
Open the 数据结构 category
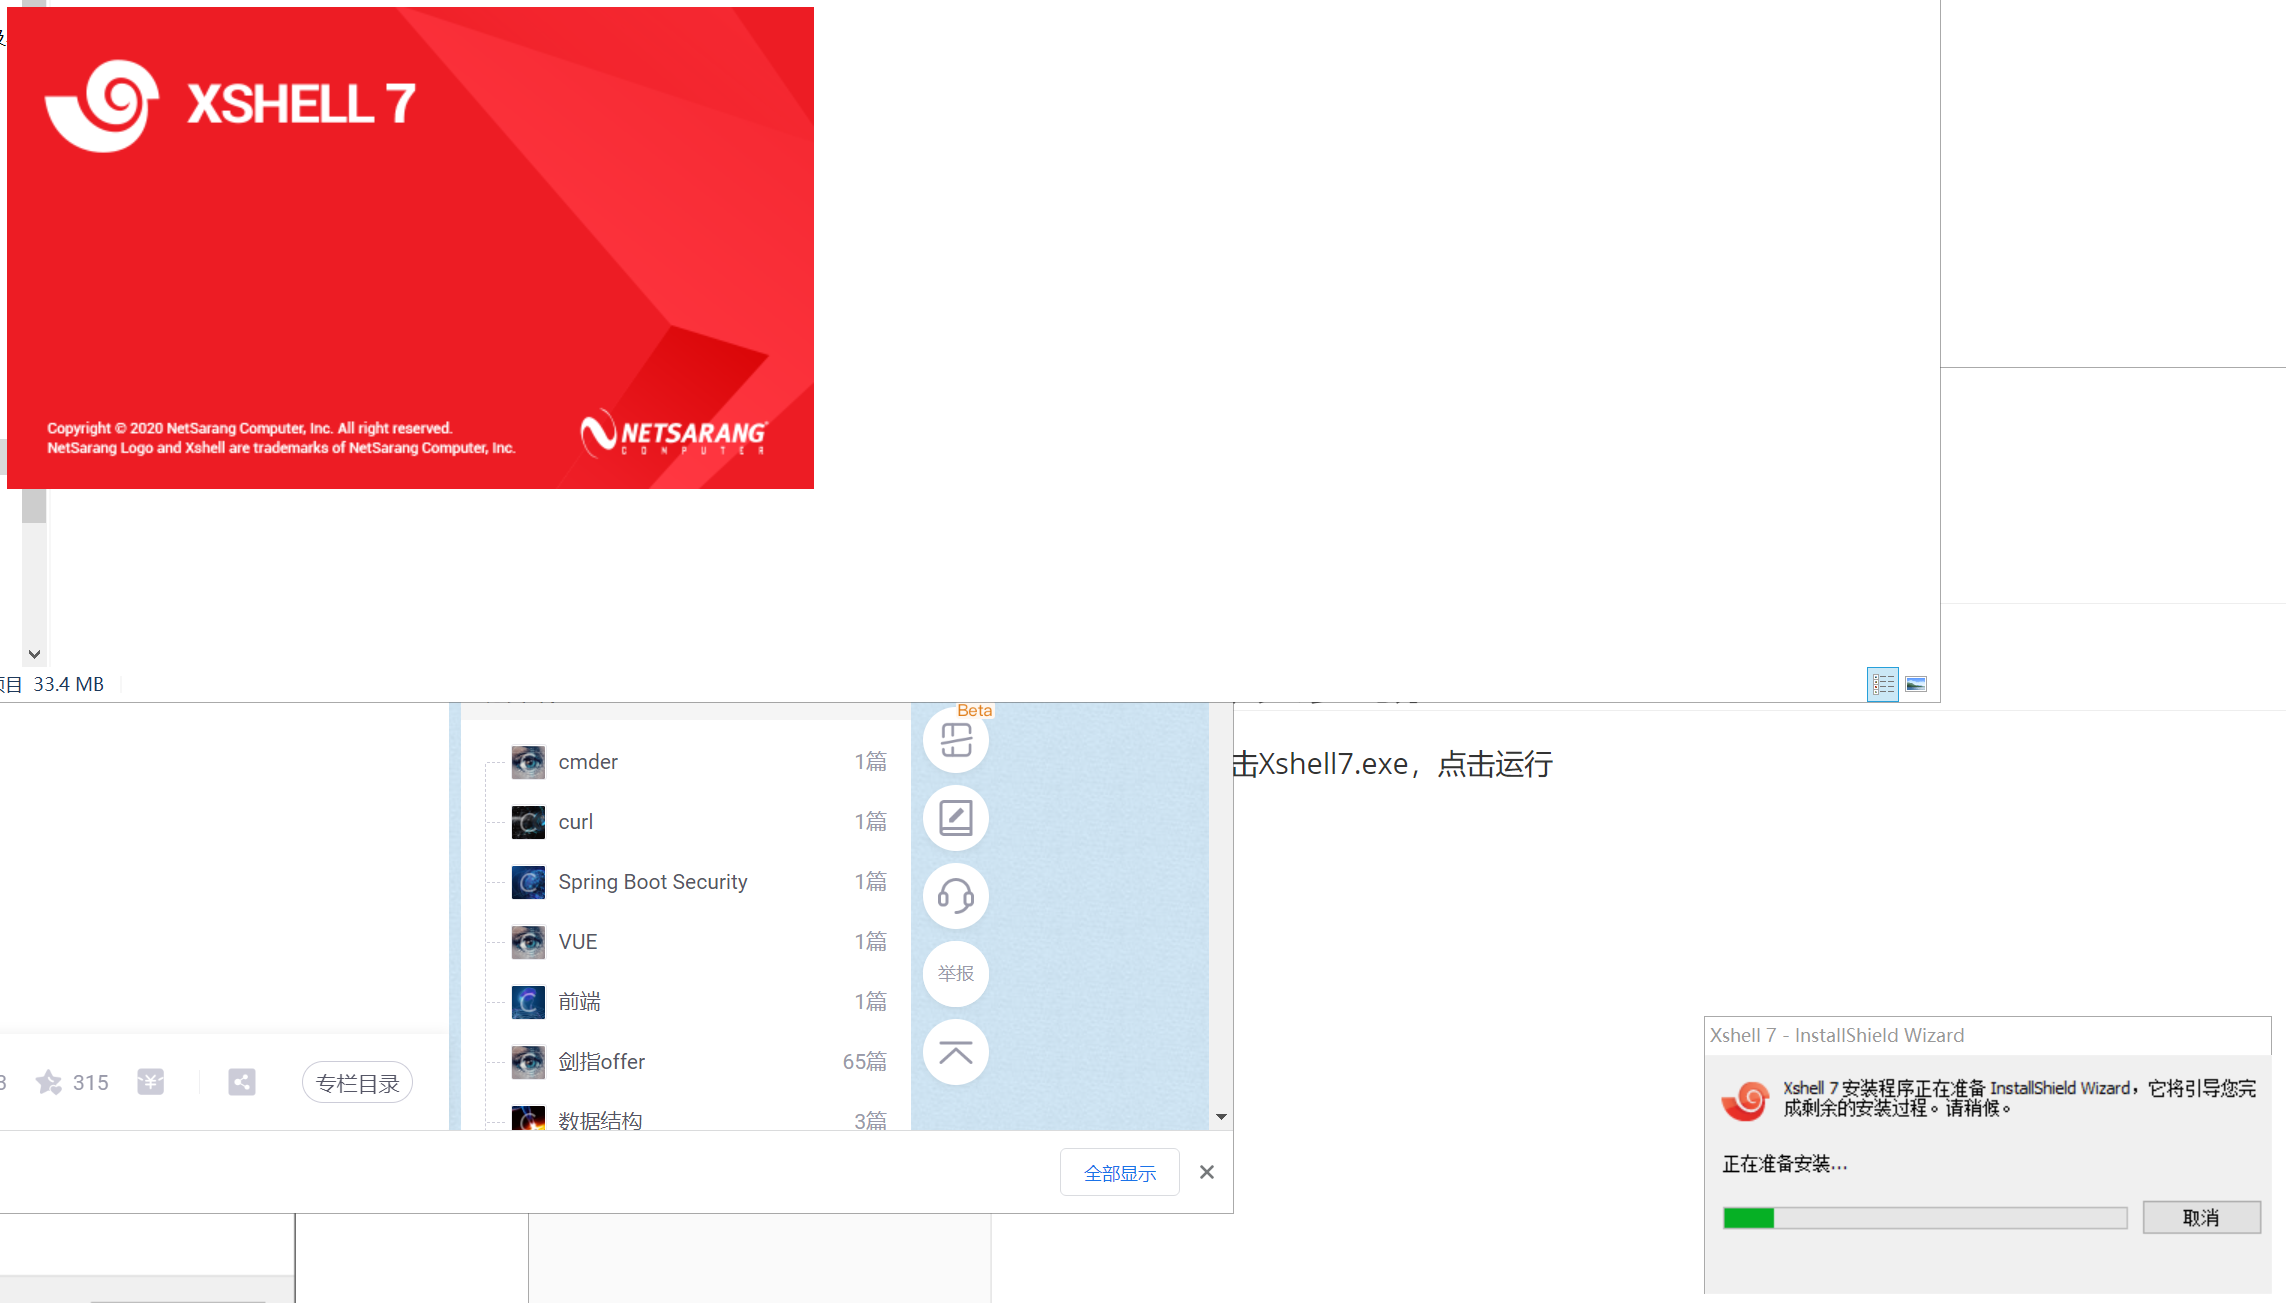tap(600, 1120)
